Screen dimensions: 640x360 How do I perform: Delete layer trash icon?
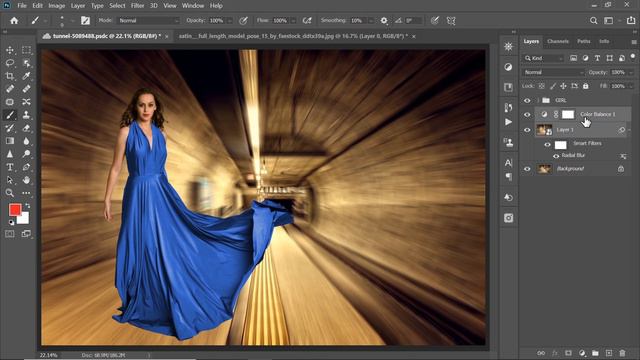click(622, 353)
